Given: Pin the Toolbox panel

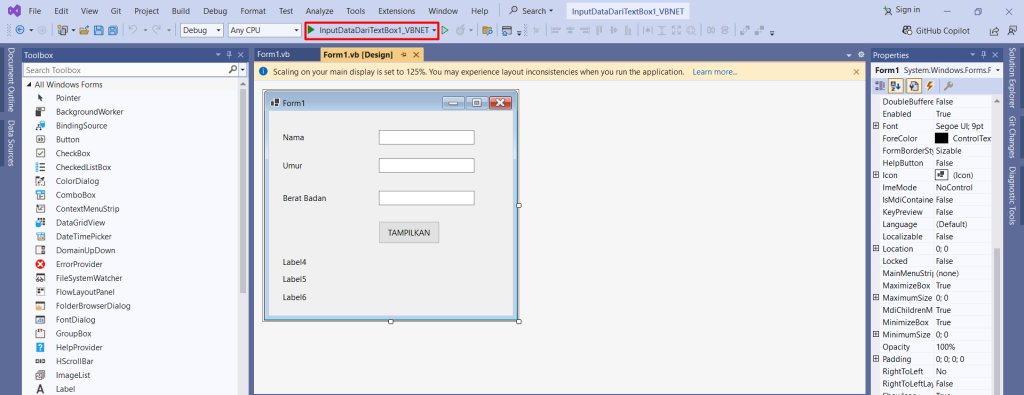Looking at the screenshot, I should click(x=229, y=55).
